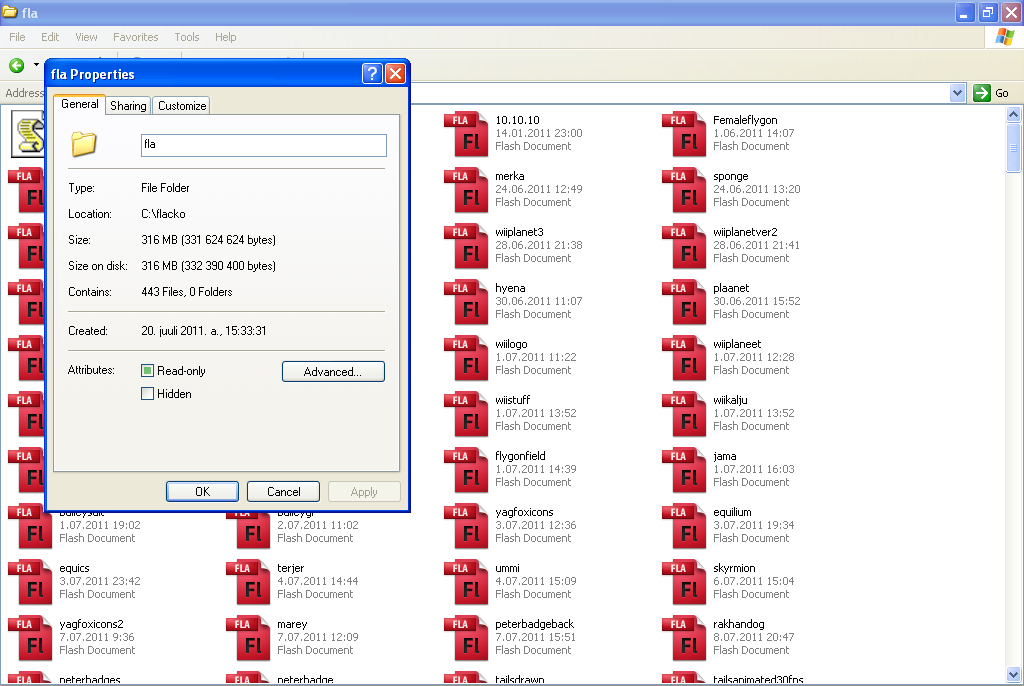
Task: Click the '443 Files, 0 Folders' text
Action: click(187, 292)
